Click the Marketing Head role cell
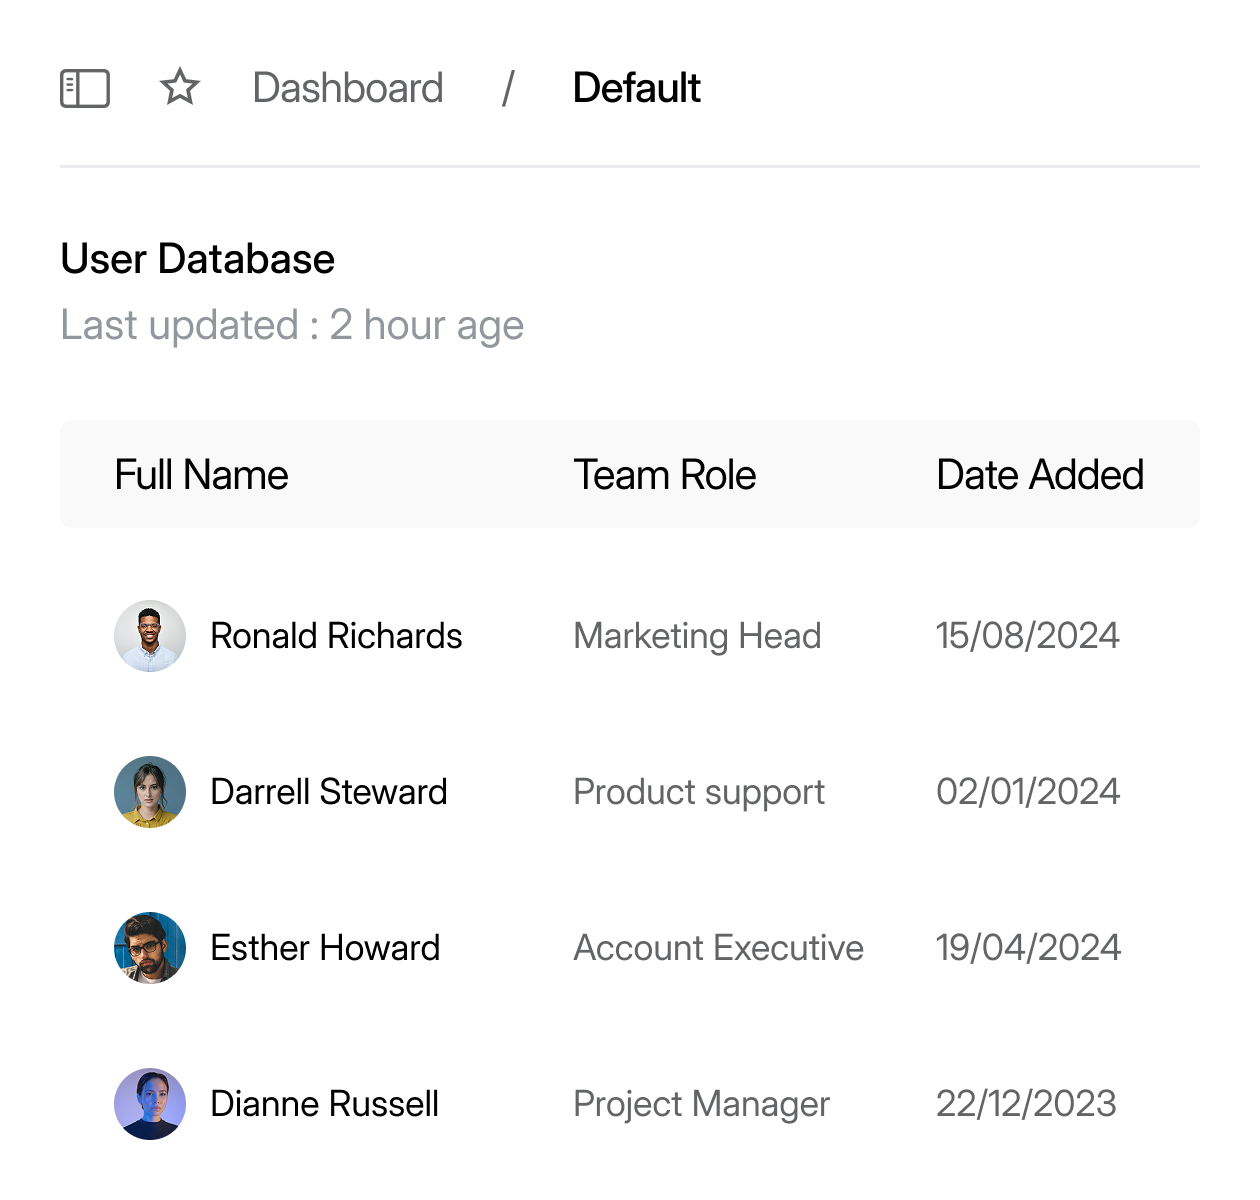 click(697, 636)
